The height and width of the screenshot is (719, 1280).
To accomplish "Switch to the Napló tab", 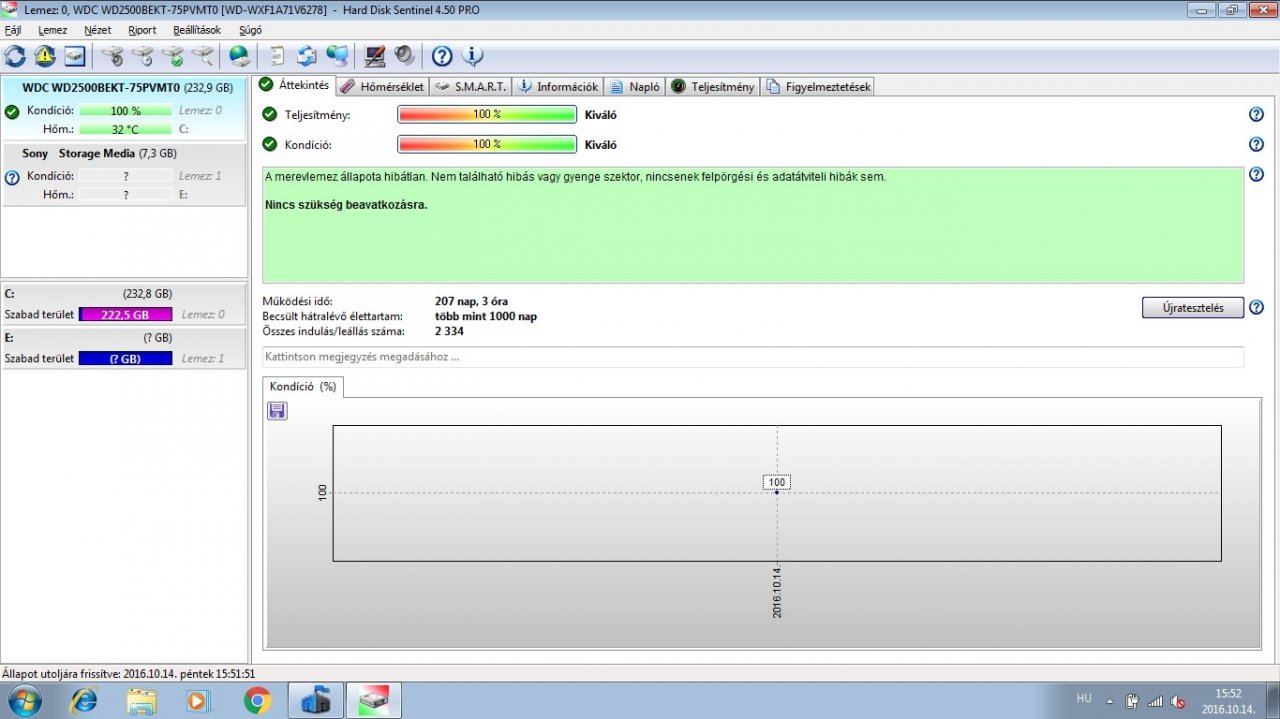I will click(635, 87).
